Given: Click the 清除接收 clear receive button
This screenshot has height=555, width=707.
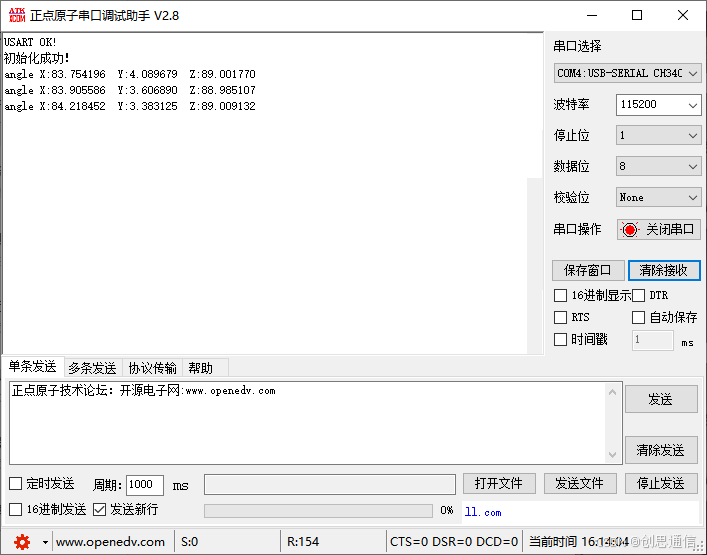Looking at the screenshot, I should [664, 270].
